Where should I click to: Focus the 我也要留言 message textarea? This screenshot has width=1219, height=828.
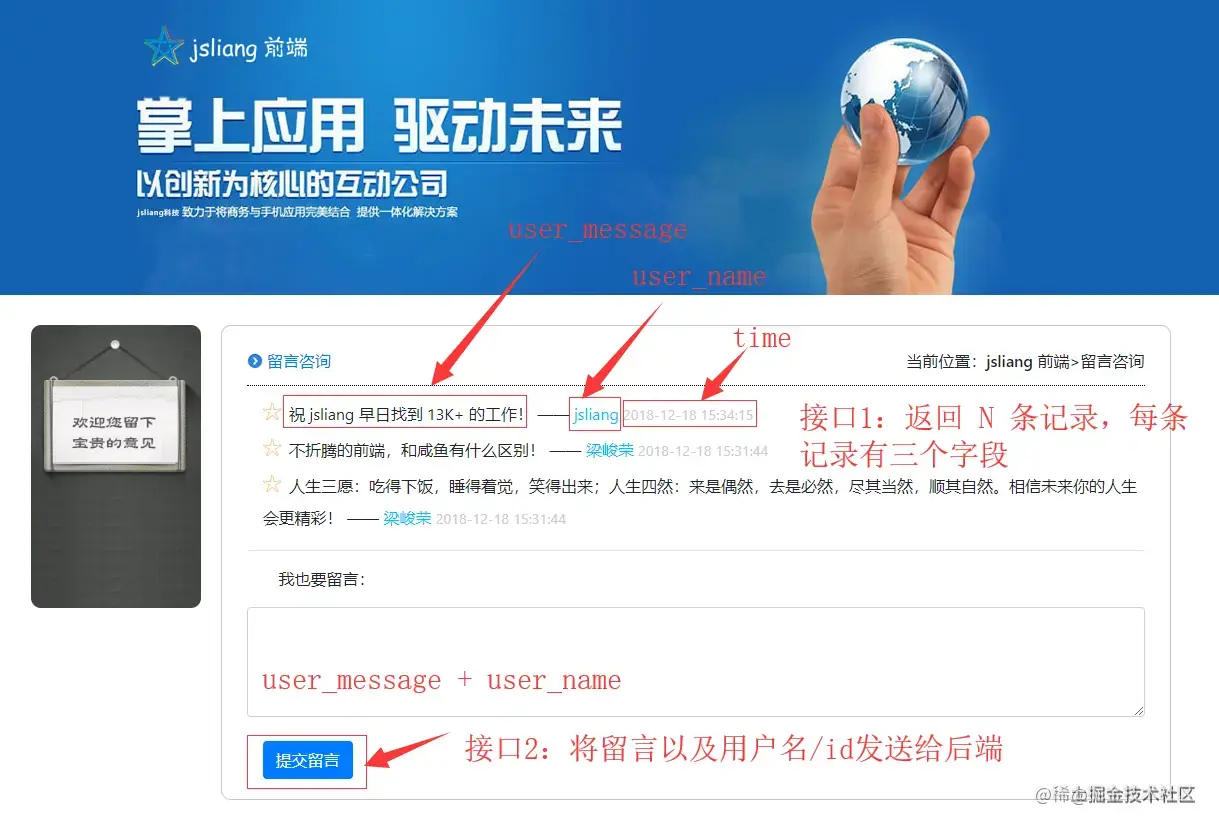pyautogui.click(x=696, y=662)
